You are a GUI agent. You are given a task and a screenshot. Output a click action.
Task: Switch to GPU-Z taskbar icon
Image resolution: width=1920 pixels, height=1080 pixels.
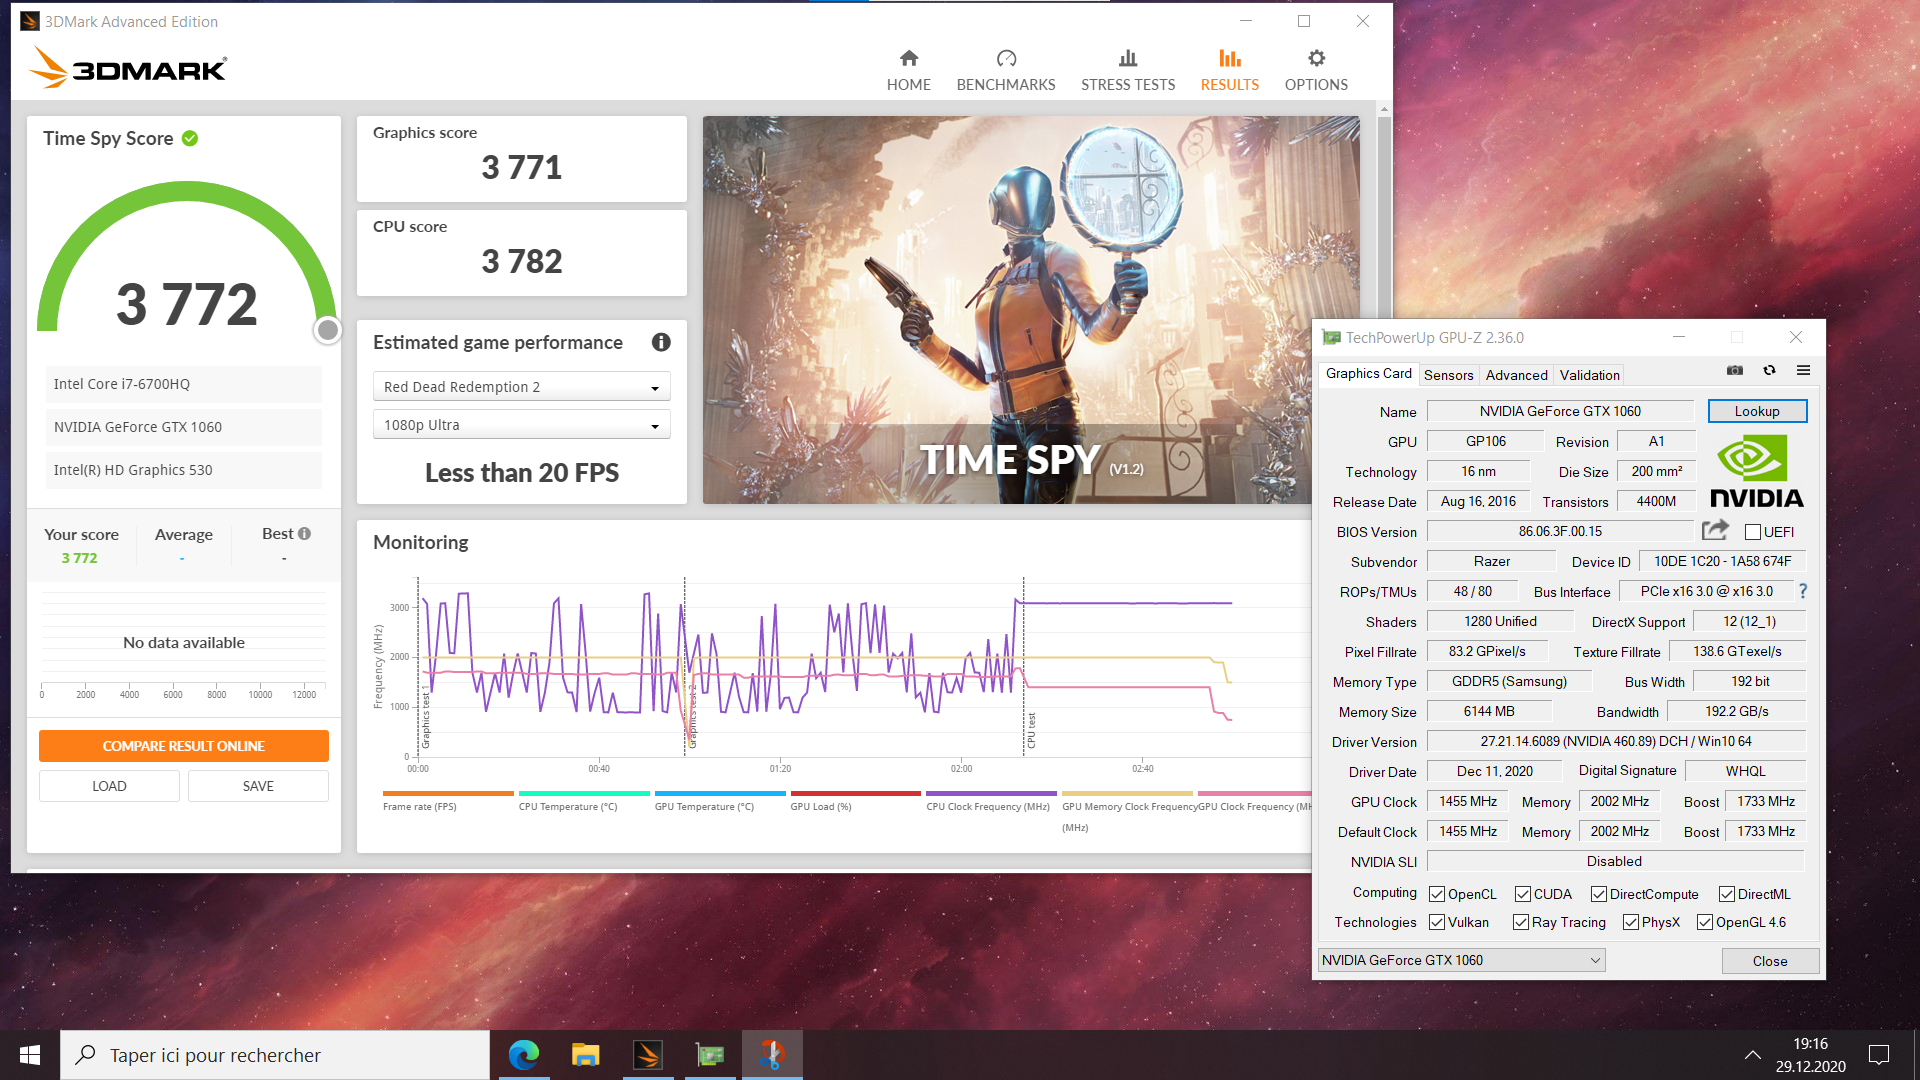710,1055
